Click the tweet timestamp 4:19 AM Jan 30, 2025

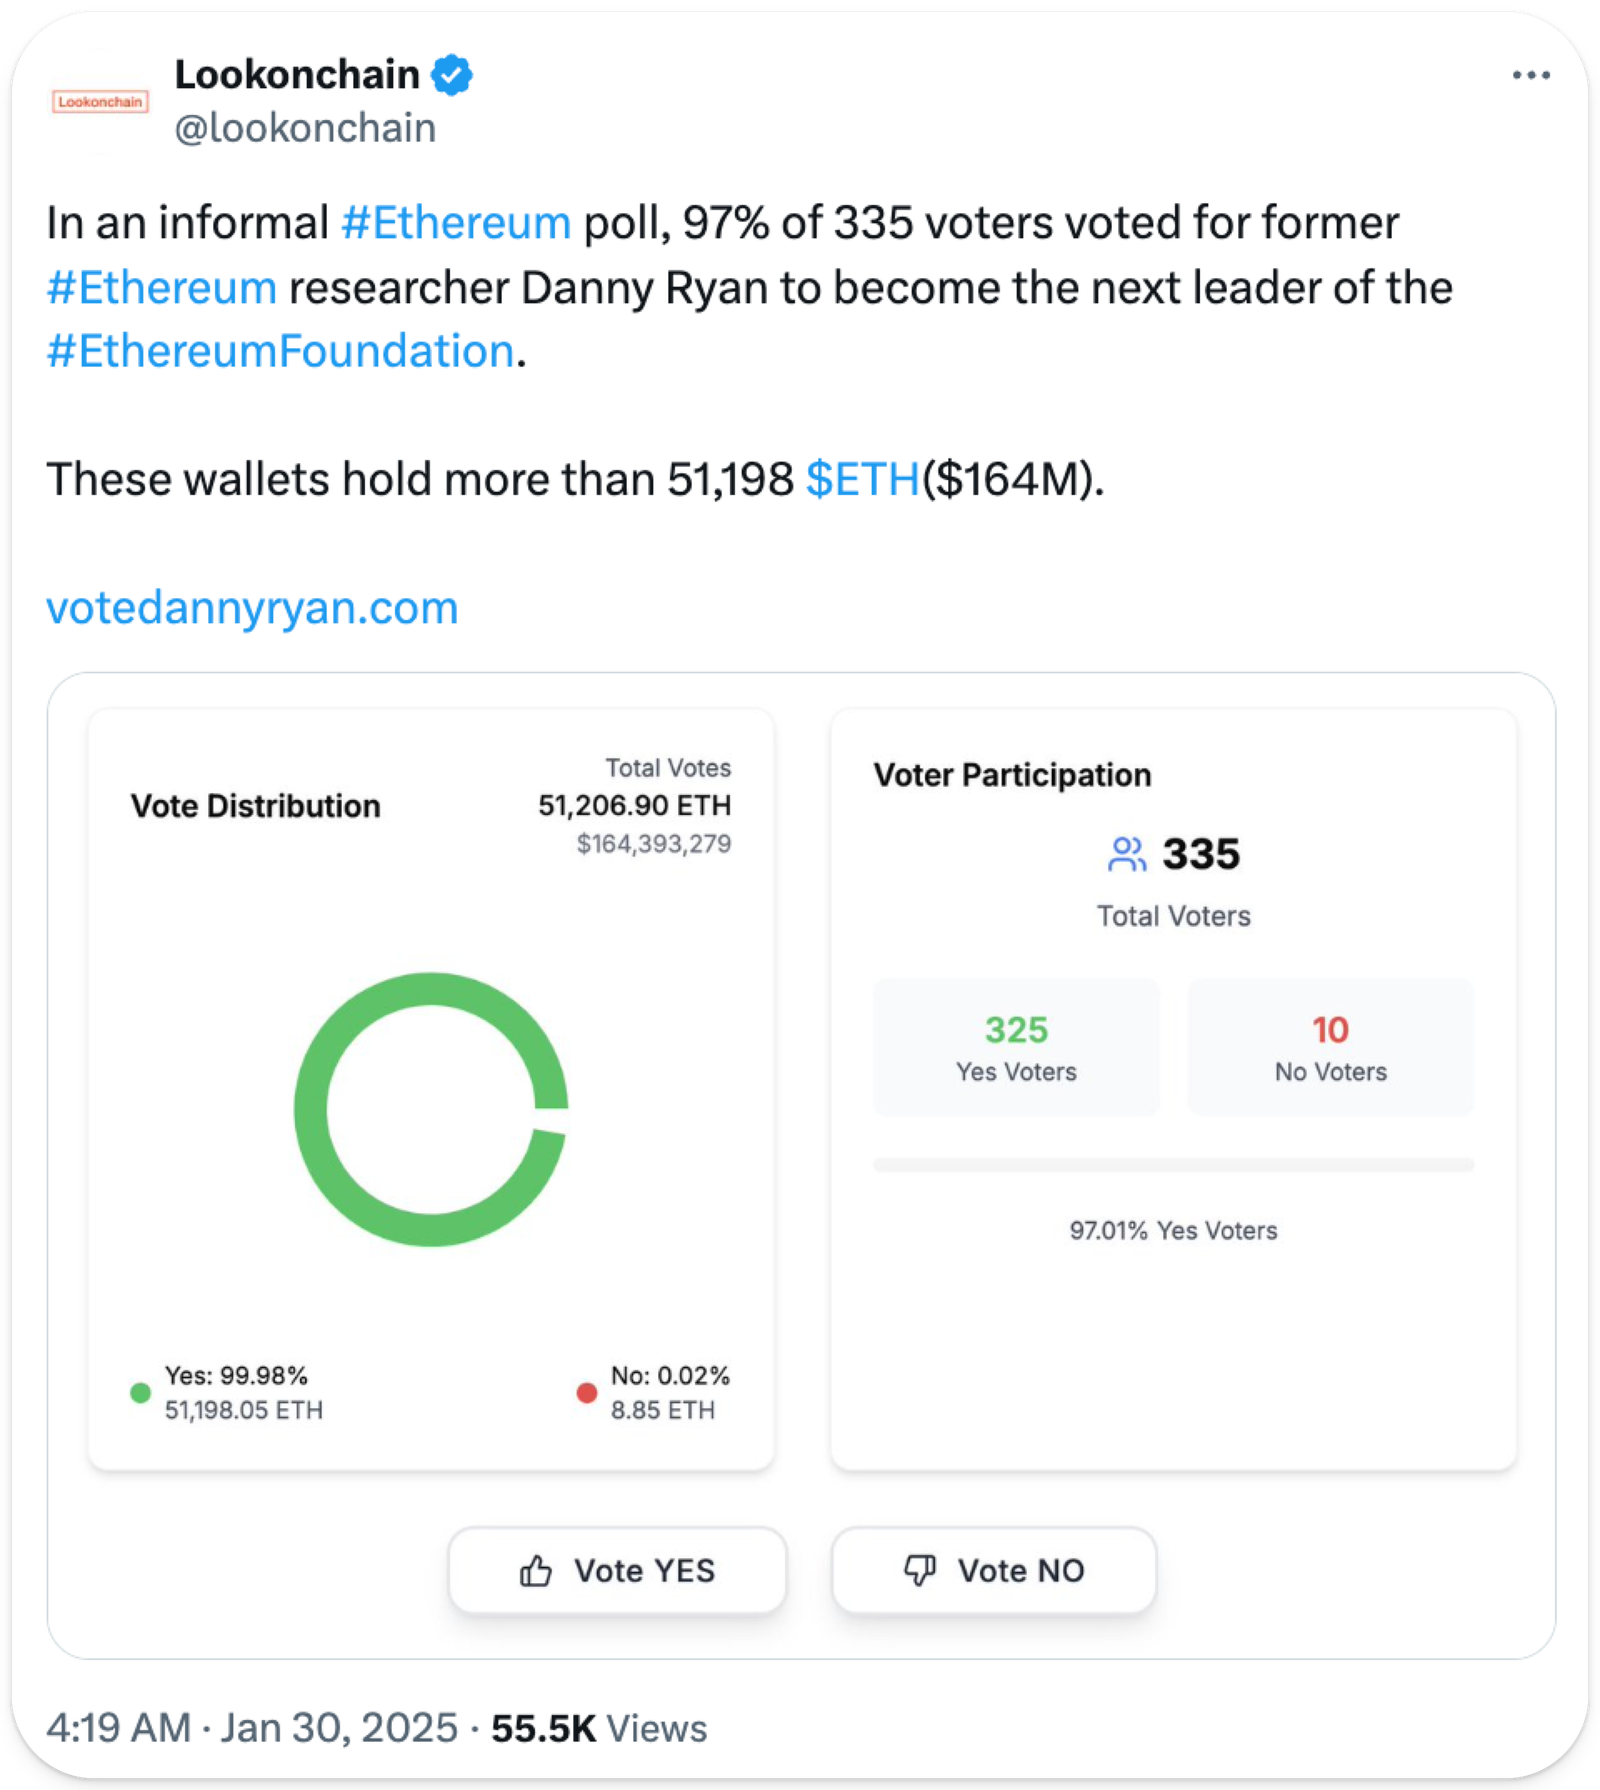[252, 1728]
